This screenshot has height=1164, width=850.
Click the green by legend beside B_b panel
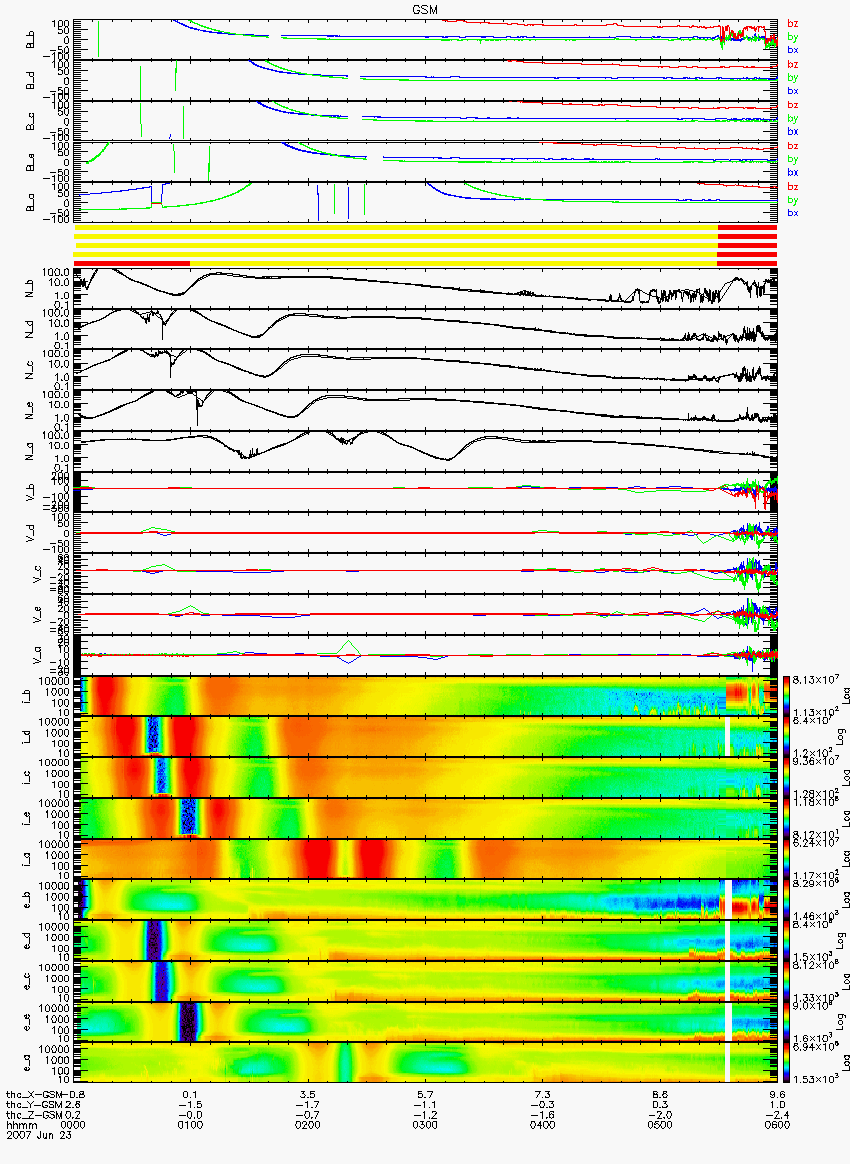[792, 36]
